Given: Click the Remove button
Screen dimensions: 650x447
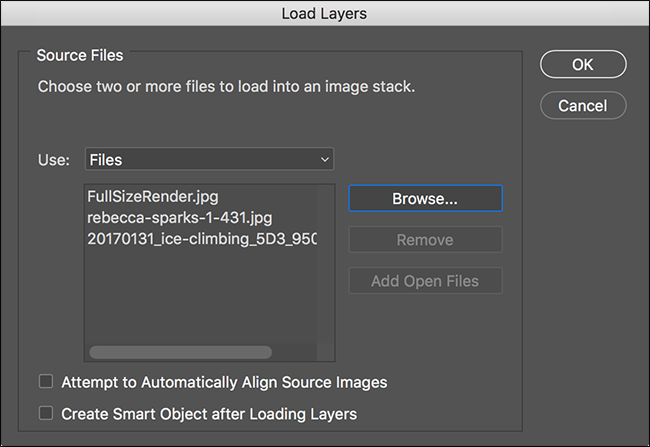Looking at the screenshot, I should [425, 240].
